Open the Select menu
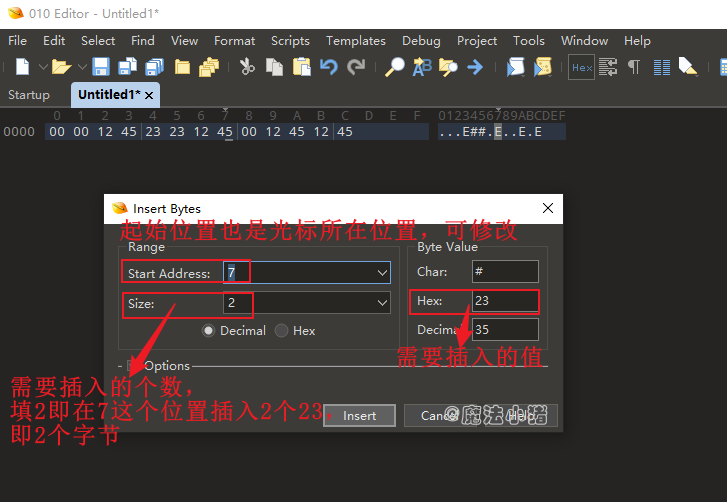The height and width of the screenshot is (502, 727). click(98, 41)
